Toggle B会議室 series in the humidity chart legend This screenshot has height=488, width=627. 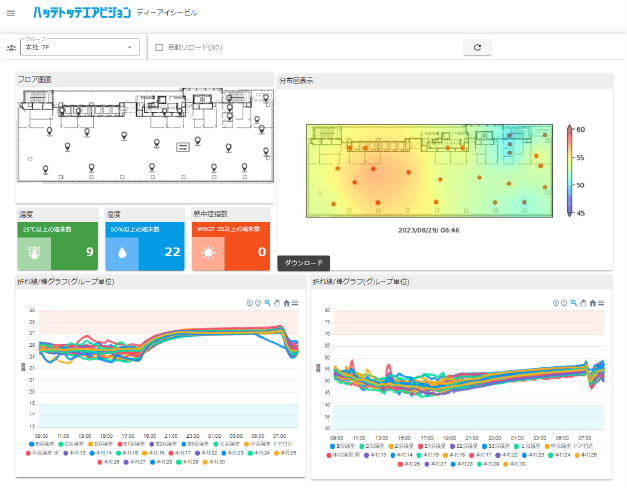[x=343, y=446]
